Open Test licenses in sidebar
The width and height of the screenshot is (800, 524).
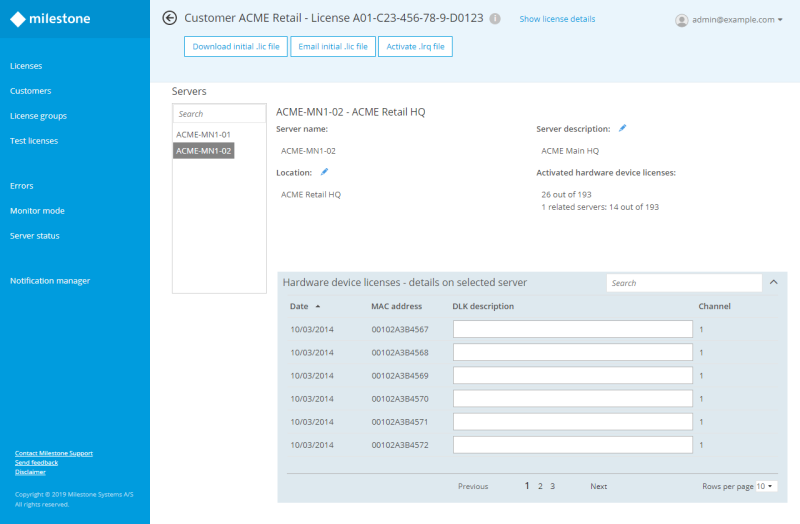click(x=34, y=141)
